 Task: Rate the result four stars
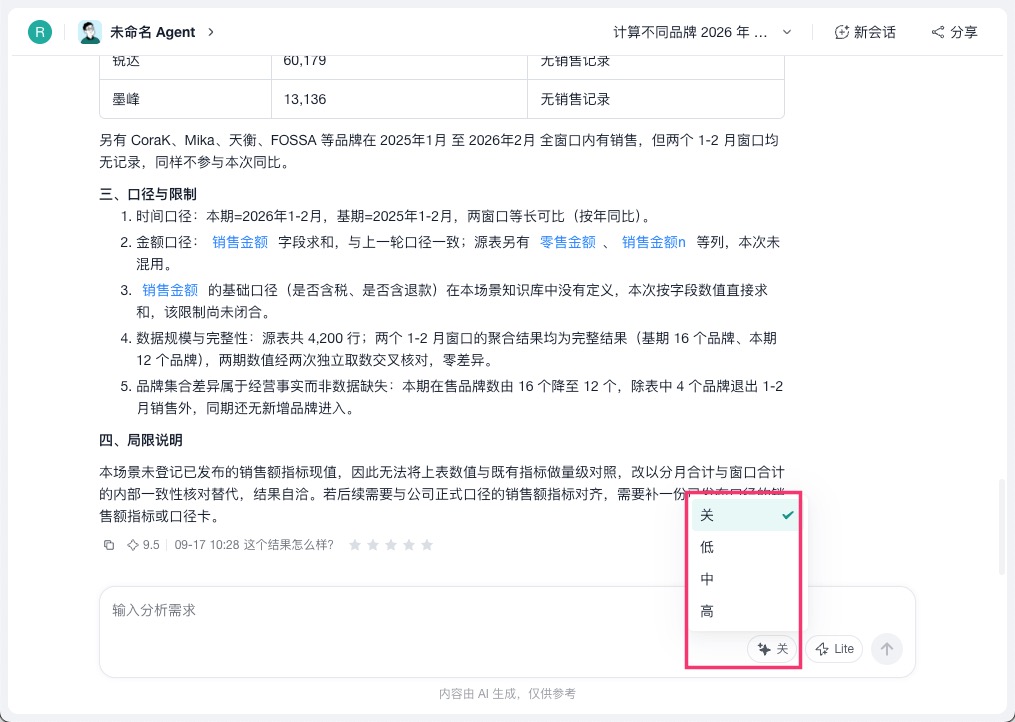409,545
